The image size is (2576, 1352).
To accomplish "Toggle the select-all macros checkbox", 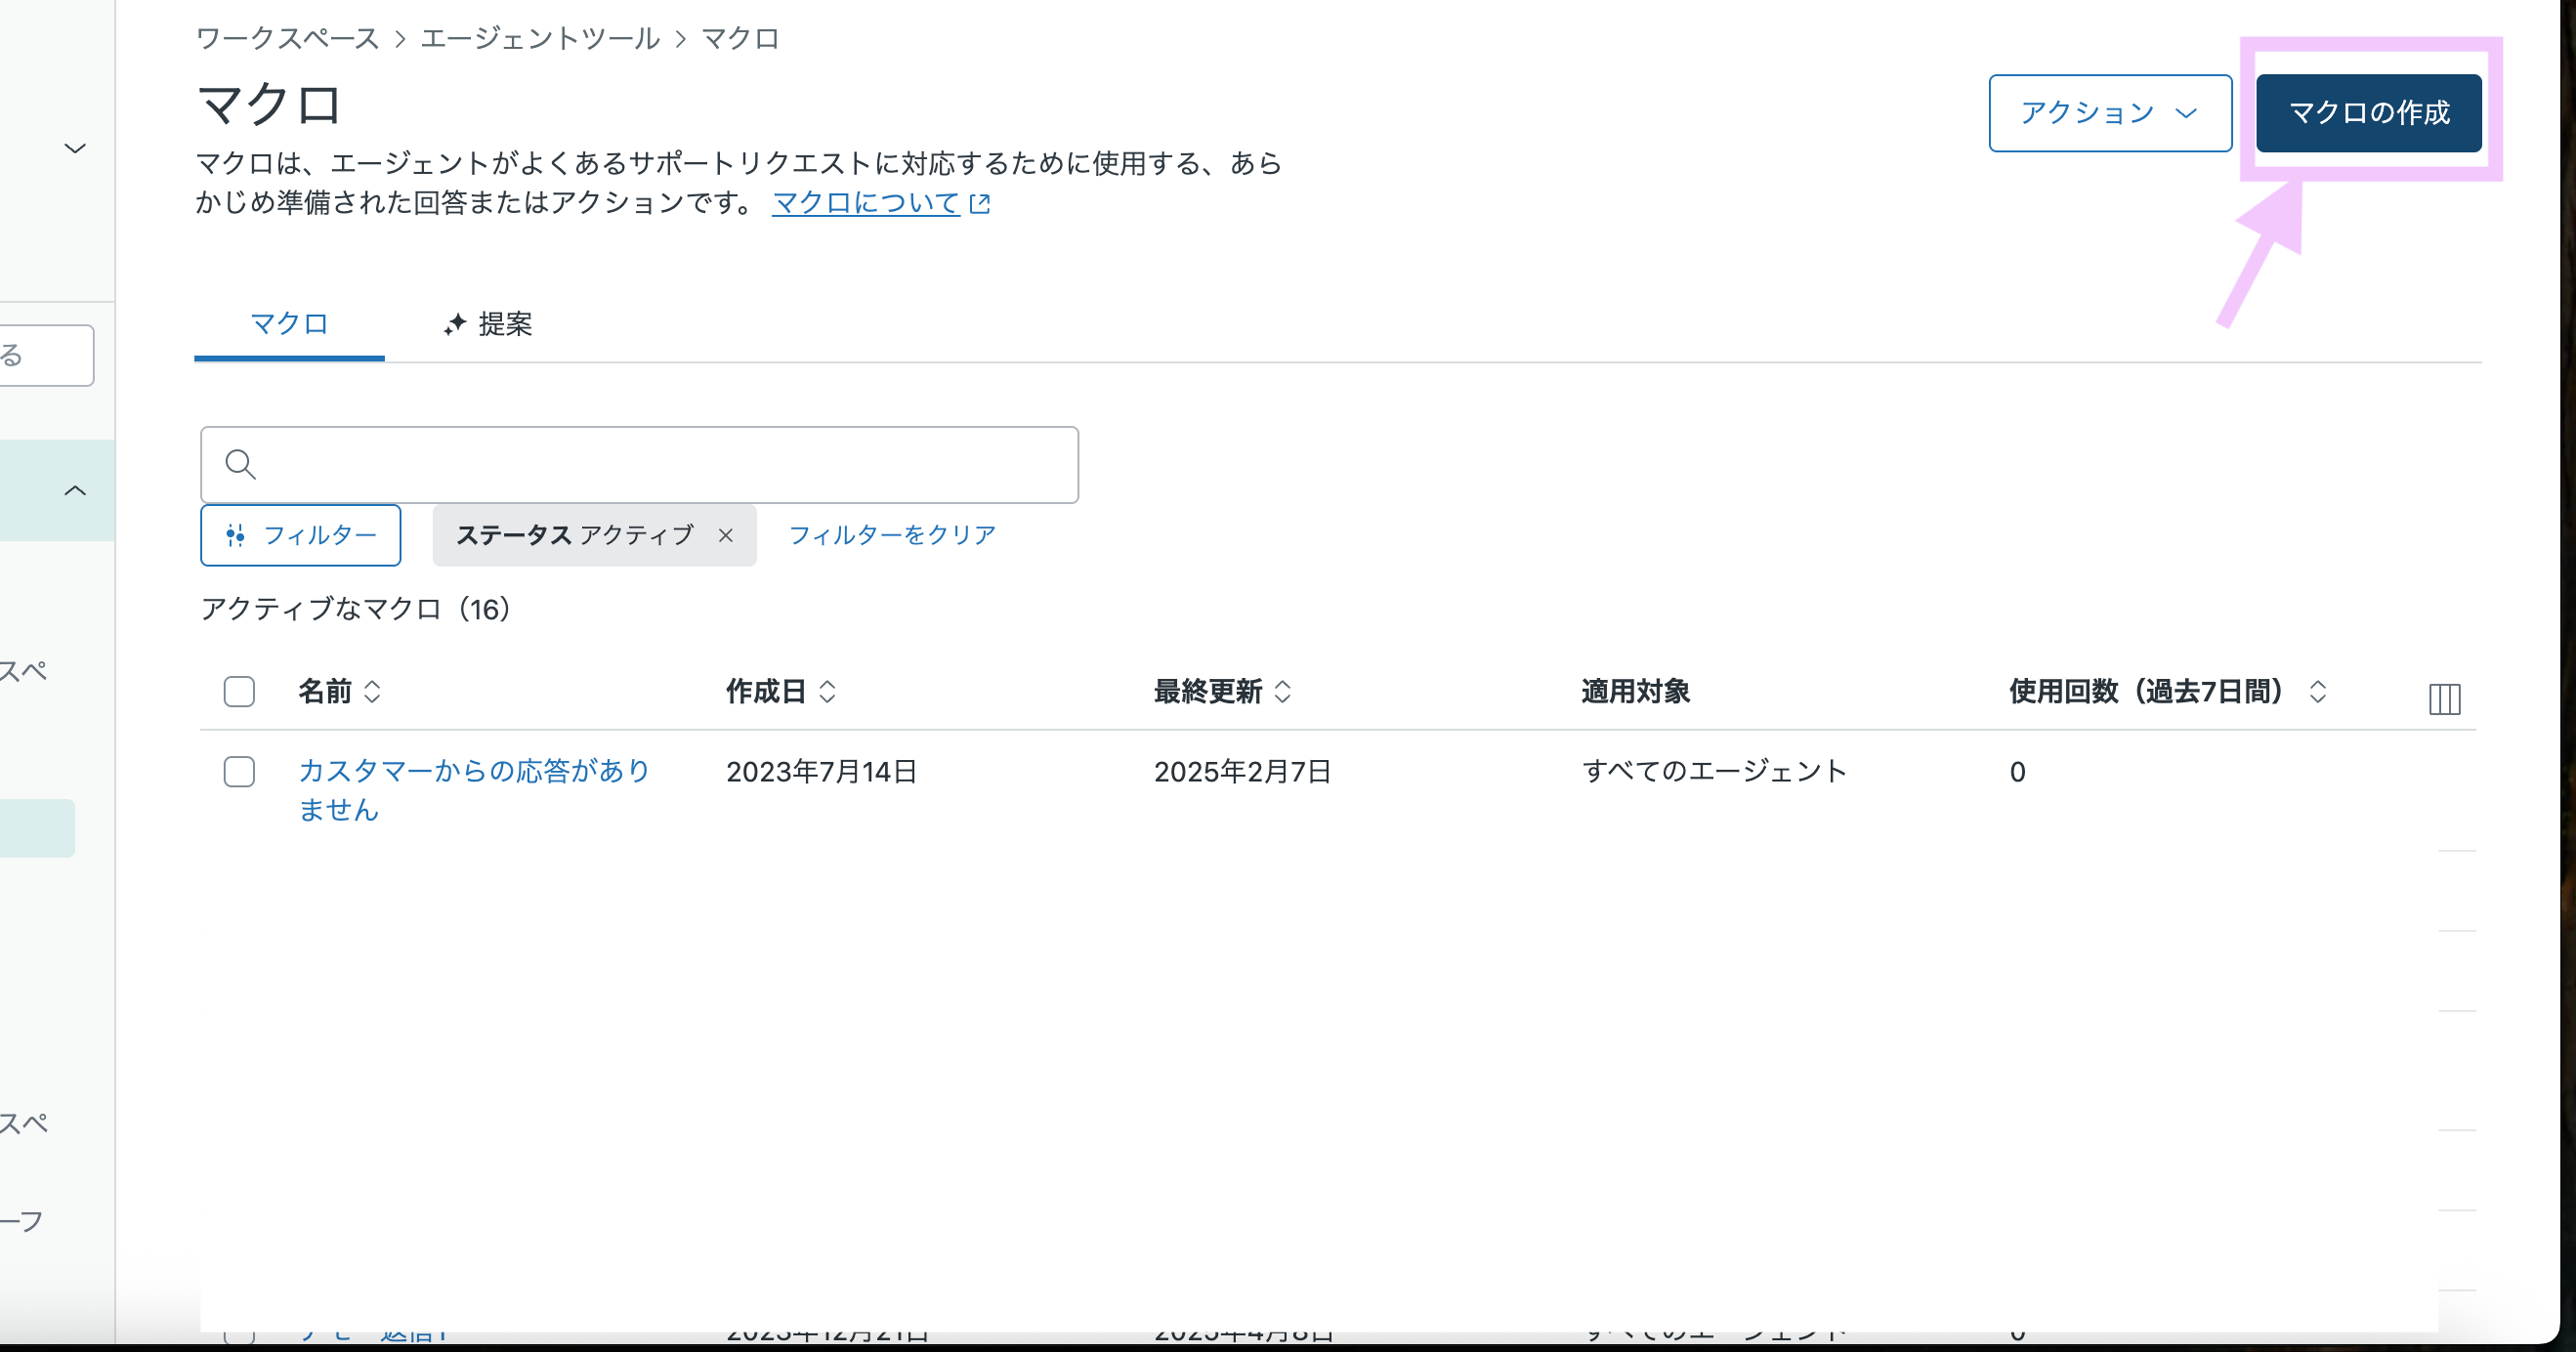I will click(239, 692).
